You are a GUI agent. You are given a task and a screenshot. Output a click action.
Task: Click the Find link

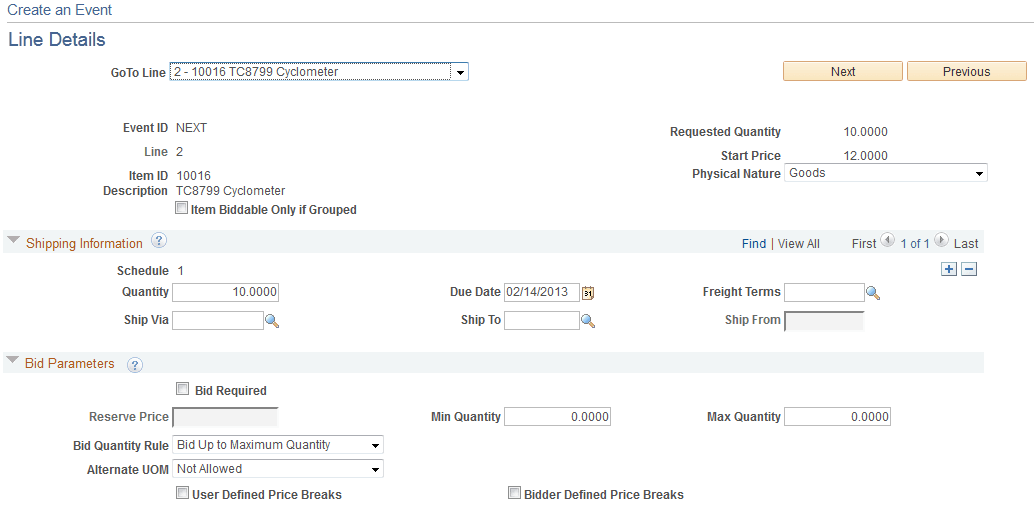pyautogui.click(x=754, y=243)
